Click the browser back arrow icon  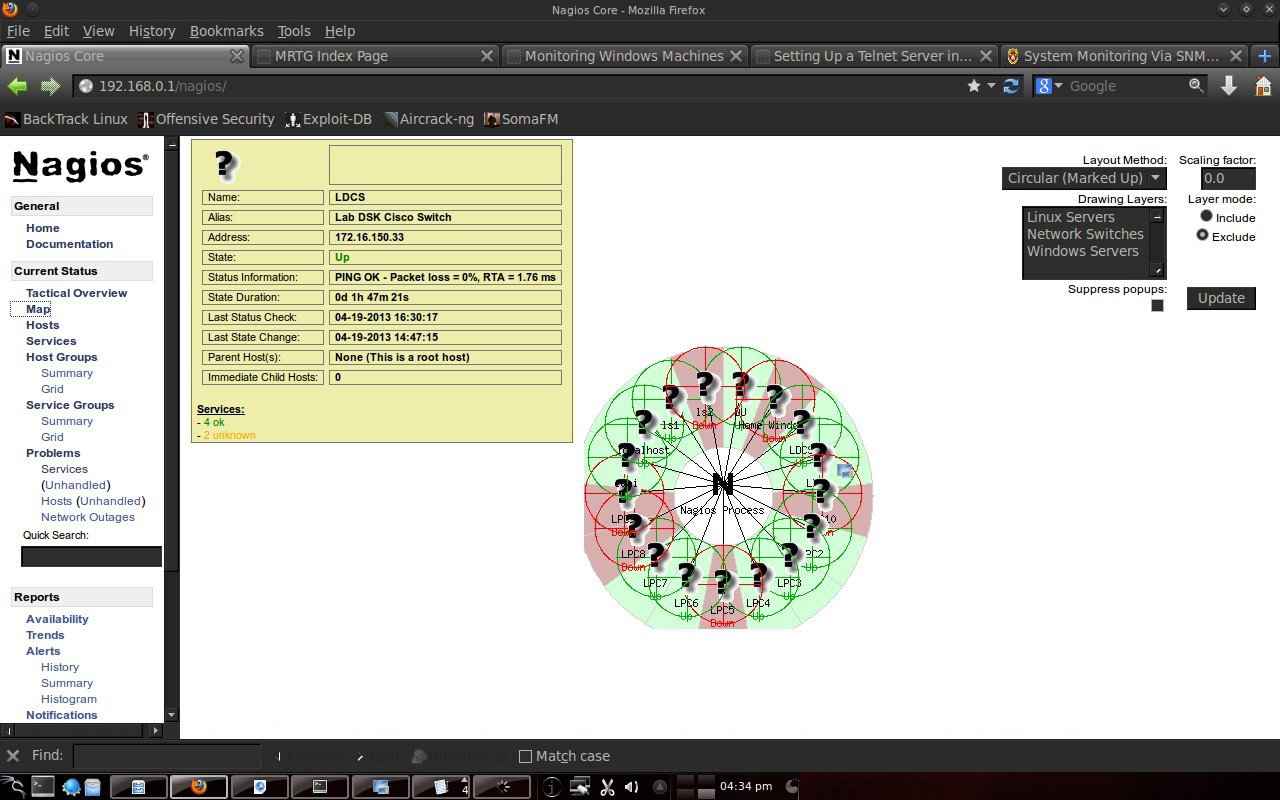point(17,86)
